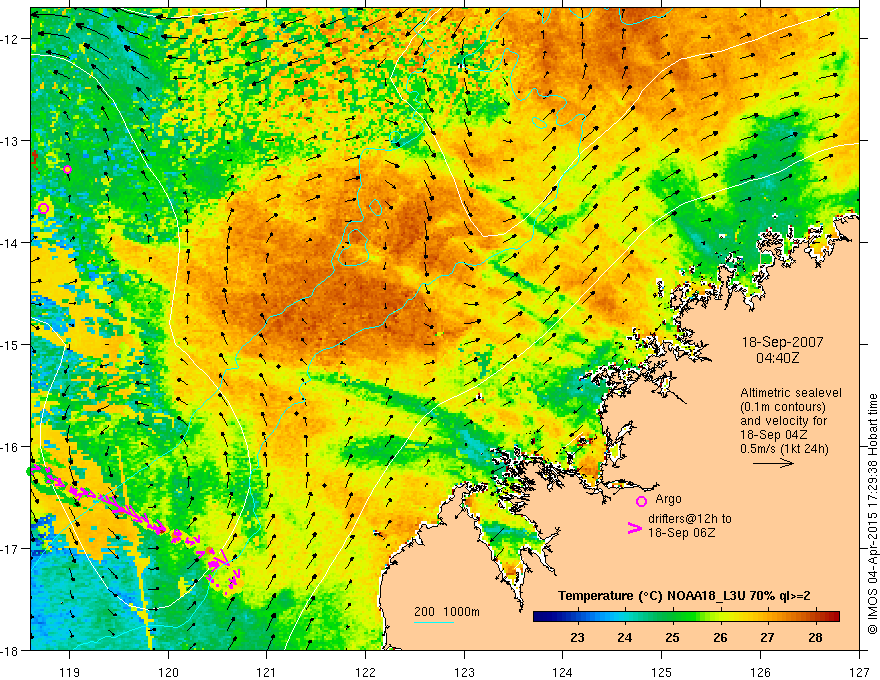Click longitude axis label 120
Image resolution: width=880 pixels, height=680 pixels.
pos(168,672)
